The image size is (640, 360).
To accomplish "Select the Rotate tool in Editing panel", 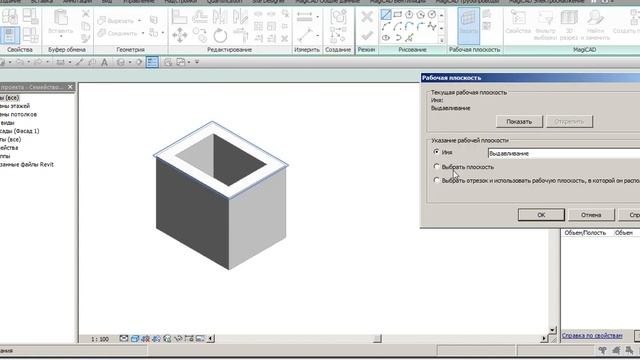I will [x=220, y=36].
